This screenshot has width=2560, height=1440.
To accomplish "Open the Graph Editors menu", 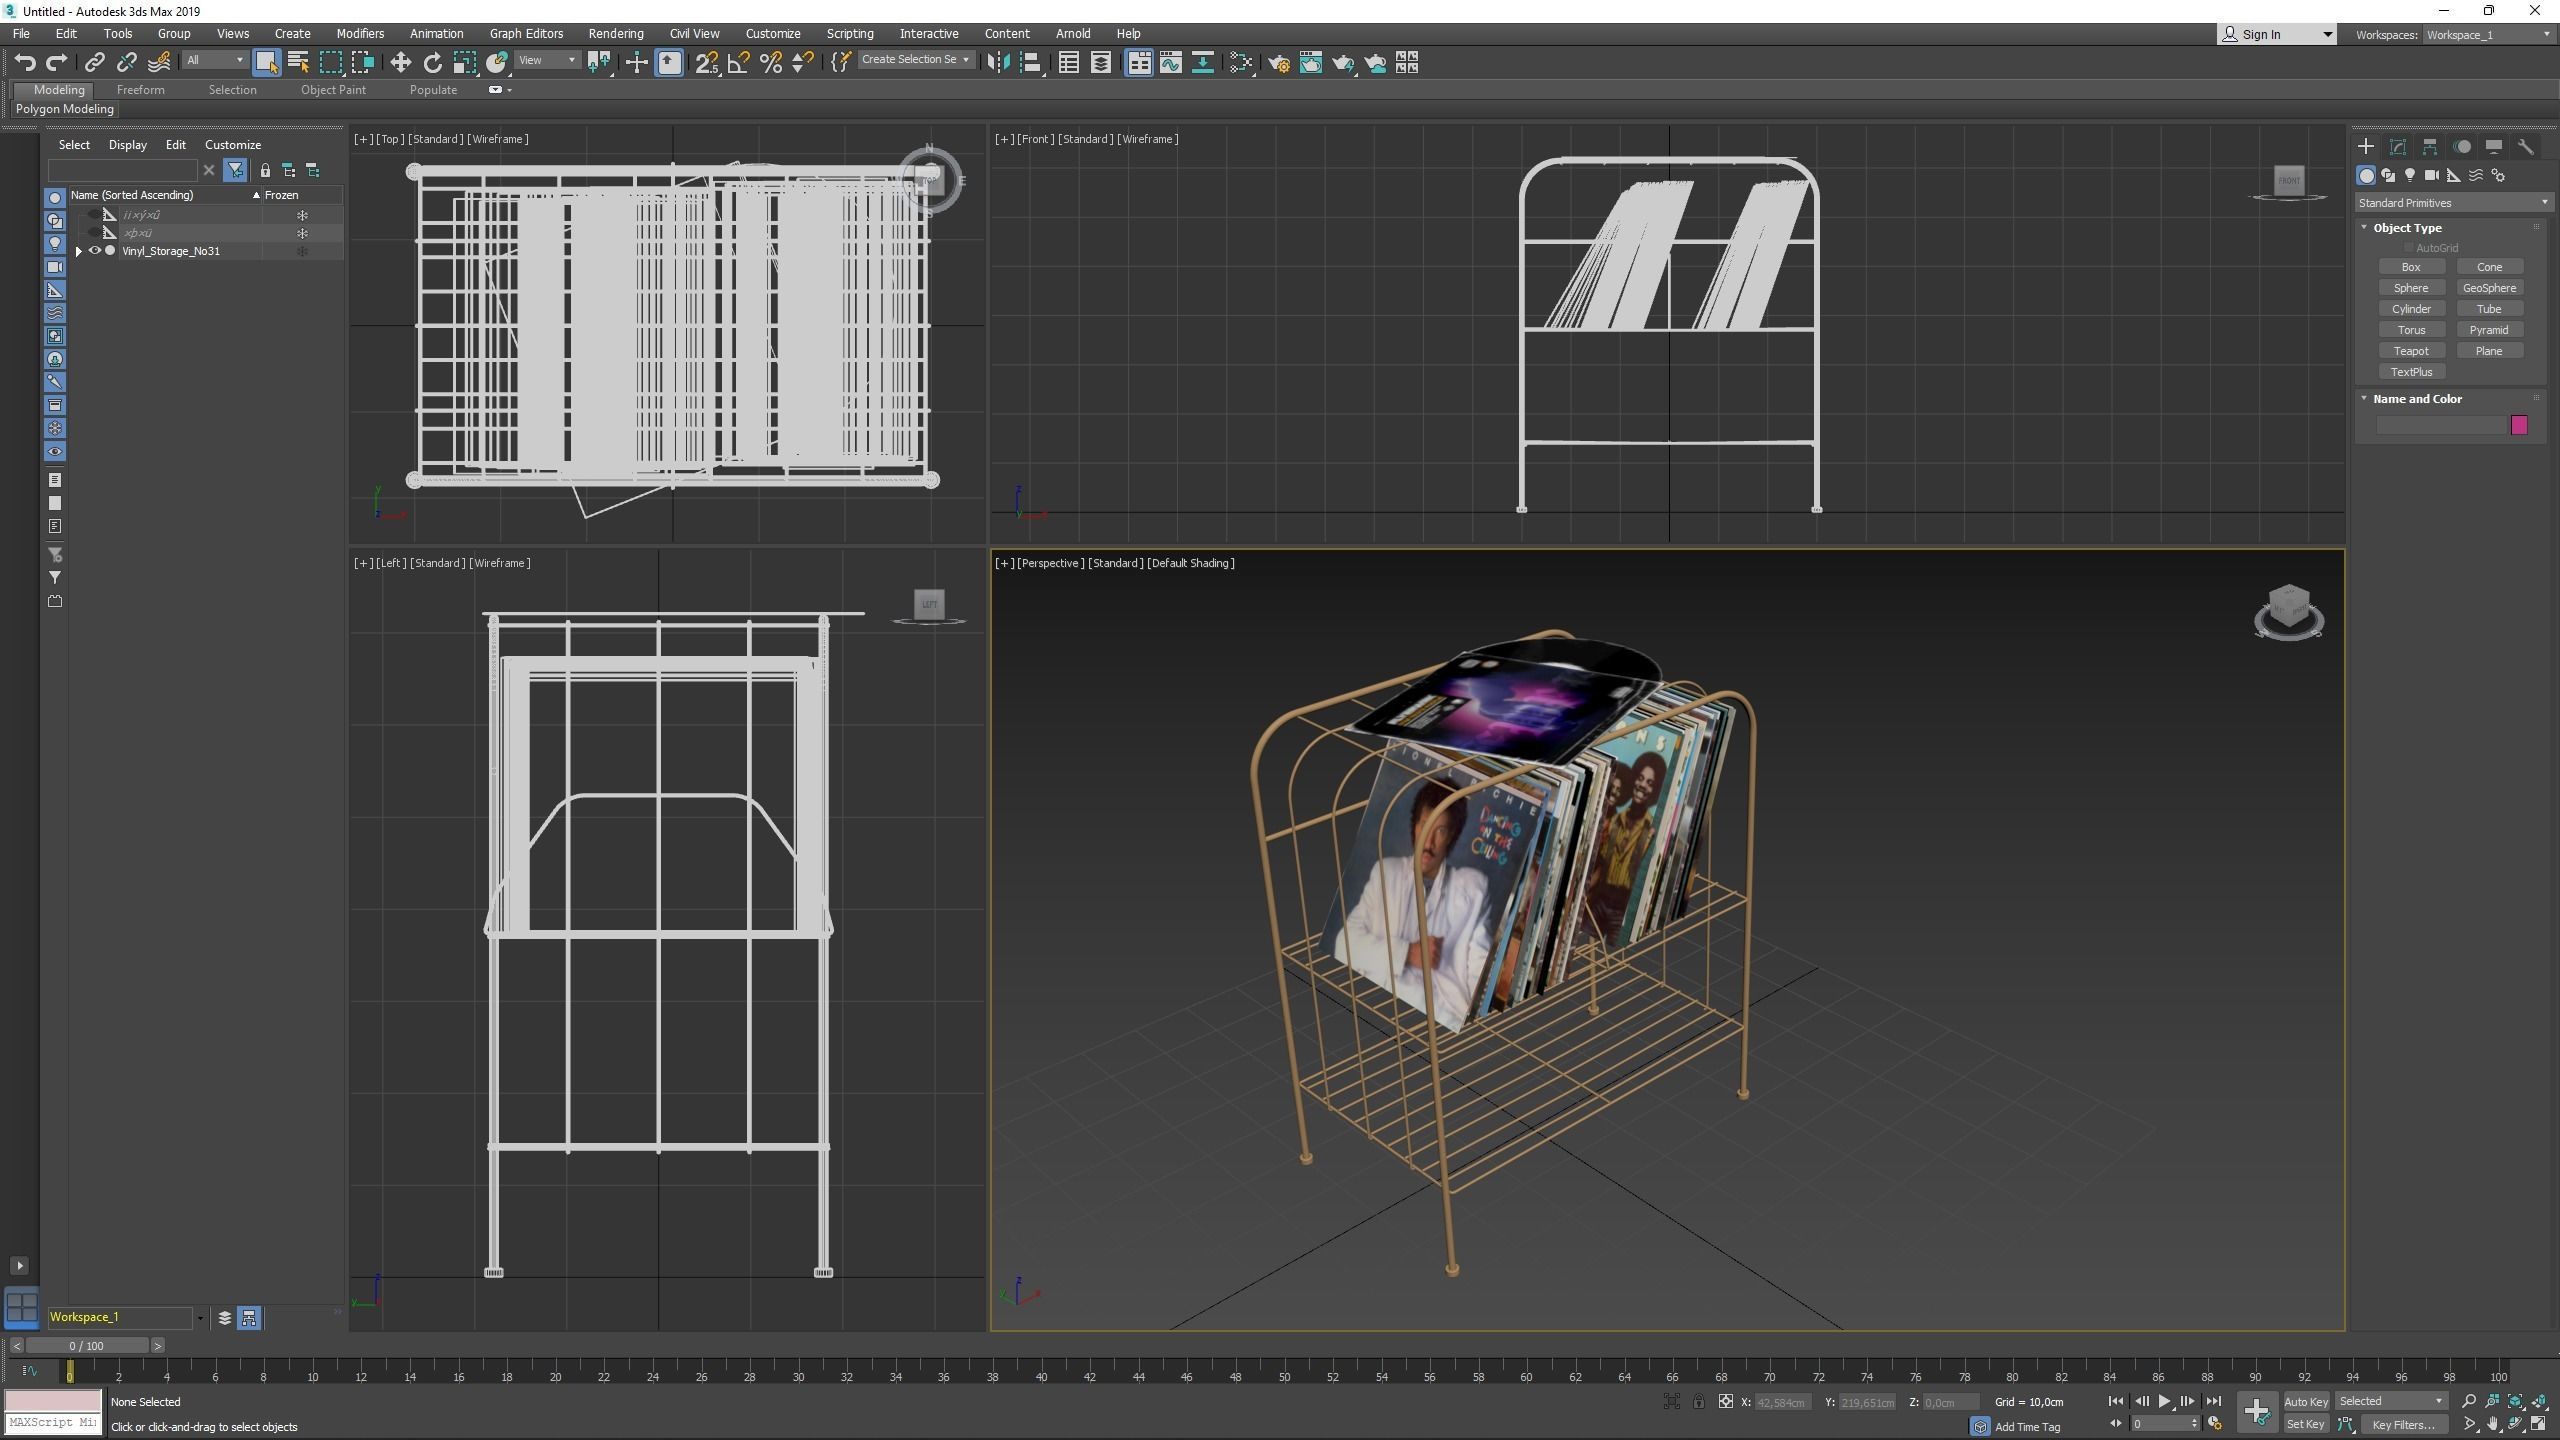I will (526, 34).
